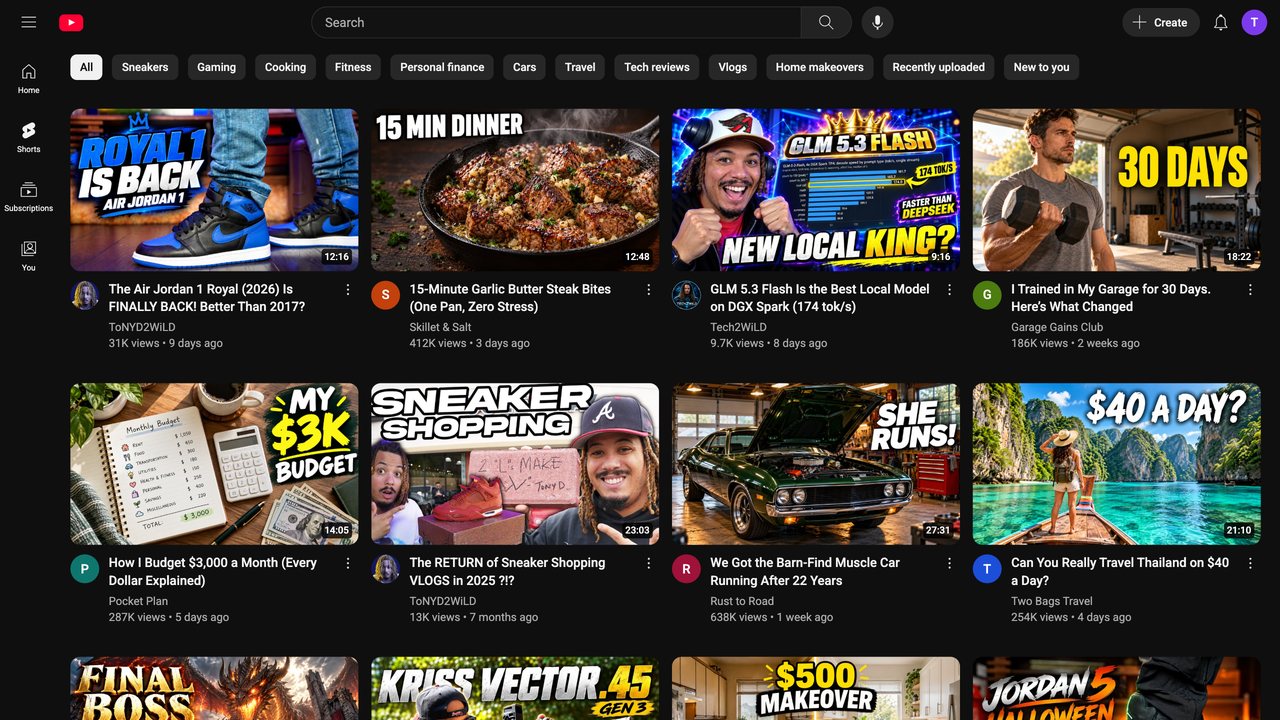Open Skillet & Salt channel avatar
Image resolution: width=1280 pixels, height=720 pixels.
(385, 295)
